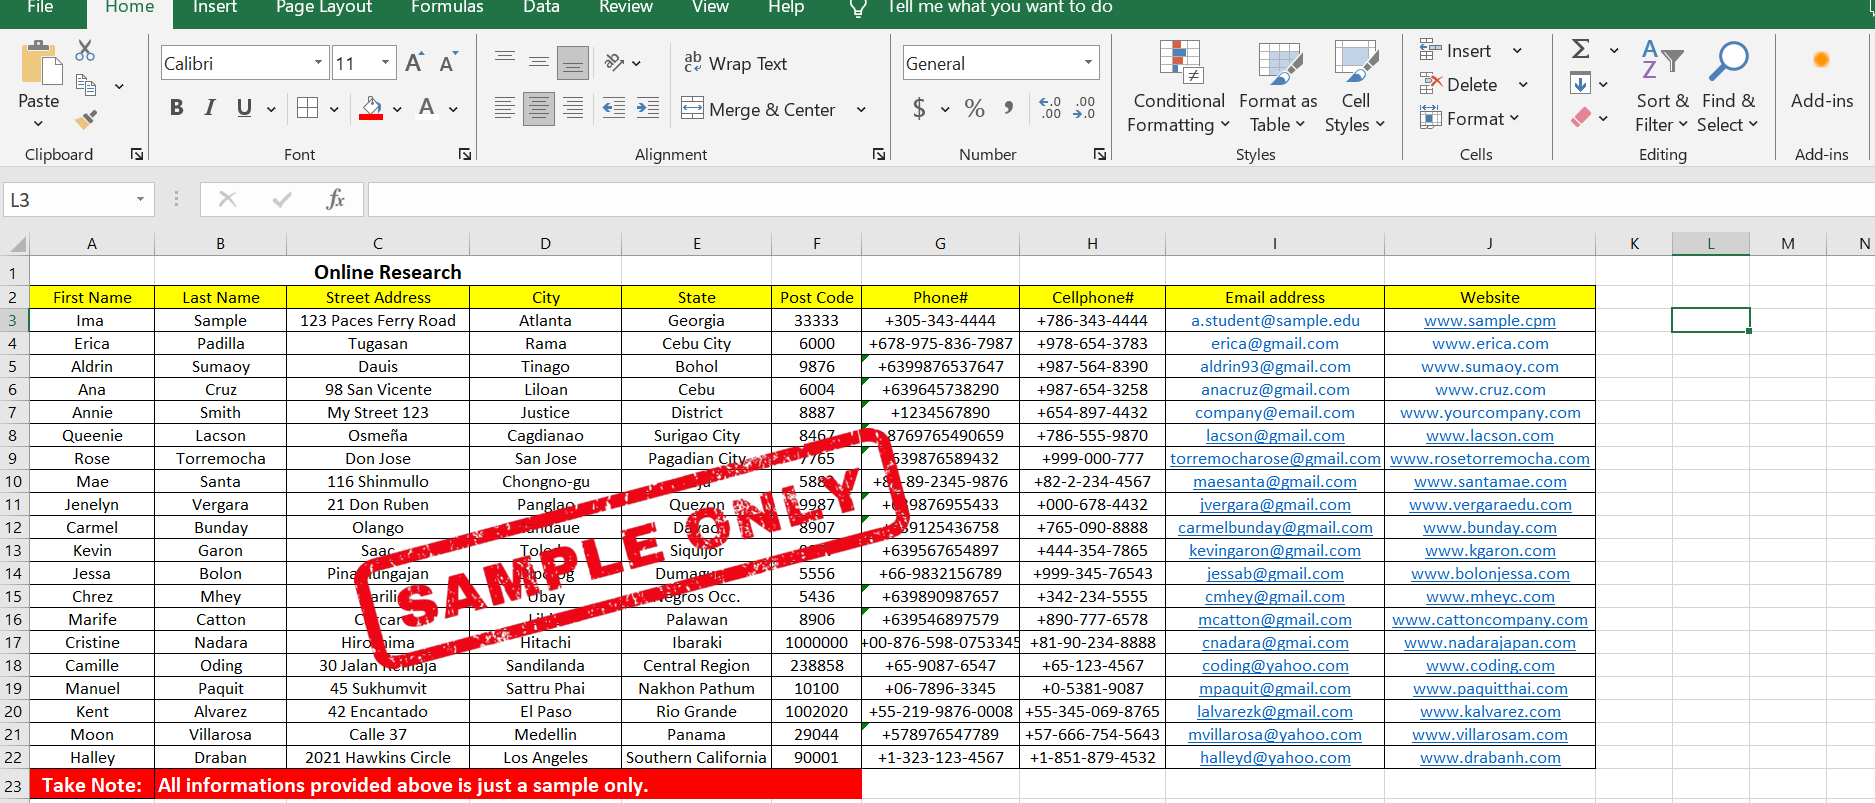This screenshot has height=803, width=1875.
Task: Click the Merge & Center button
Action: [759, 109]
